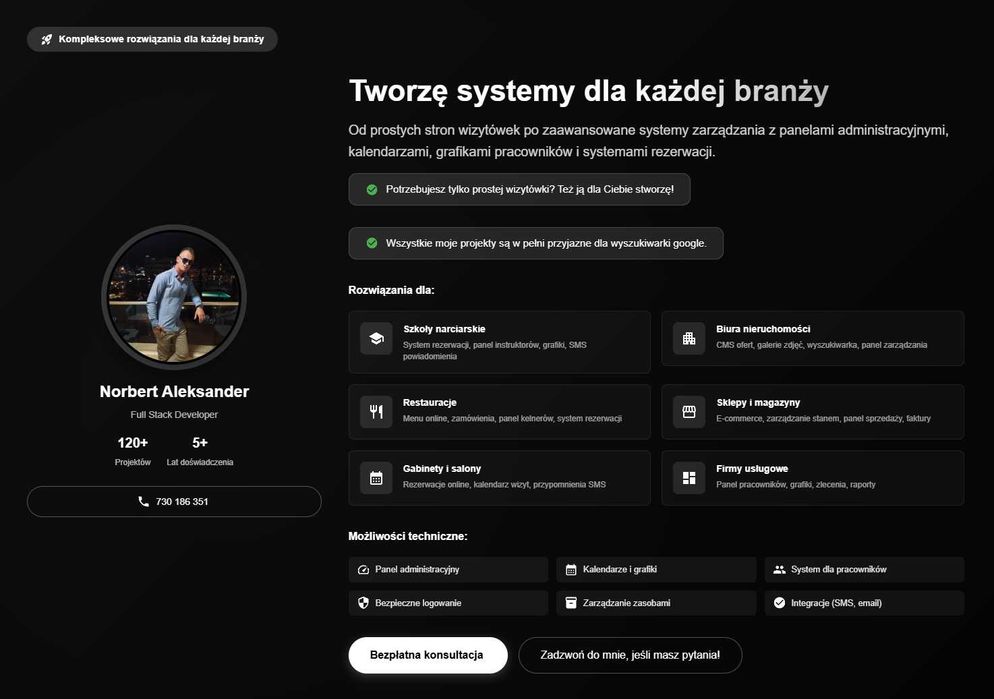Click 'Panel pracowników, grafiki, zlecenia, raporty' description
The height and width of the screenshot is (699, 994).
click(x=796, y=485)
